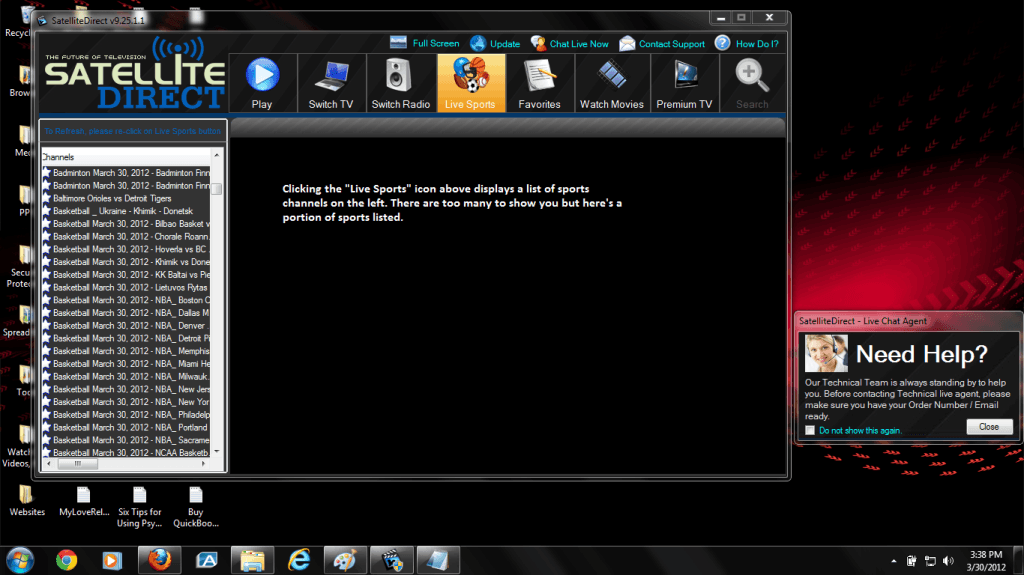Select the Basketball Bilbao Basket channel
Image resolution: width=1024 pixels, height=575 pixels.
point(126,224)
